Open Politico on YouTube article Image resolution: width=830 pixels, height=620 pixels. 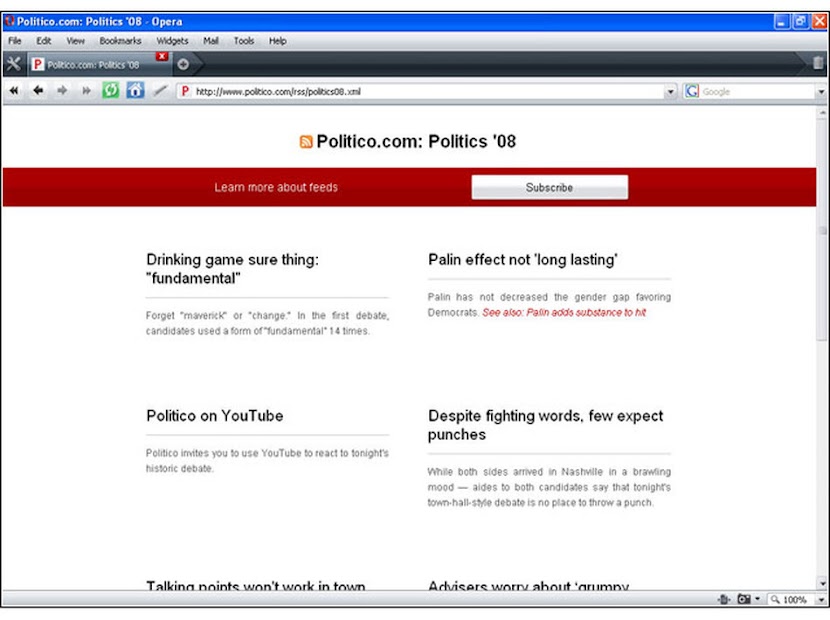[x=214, y=416]
